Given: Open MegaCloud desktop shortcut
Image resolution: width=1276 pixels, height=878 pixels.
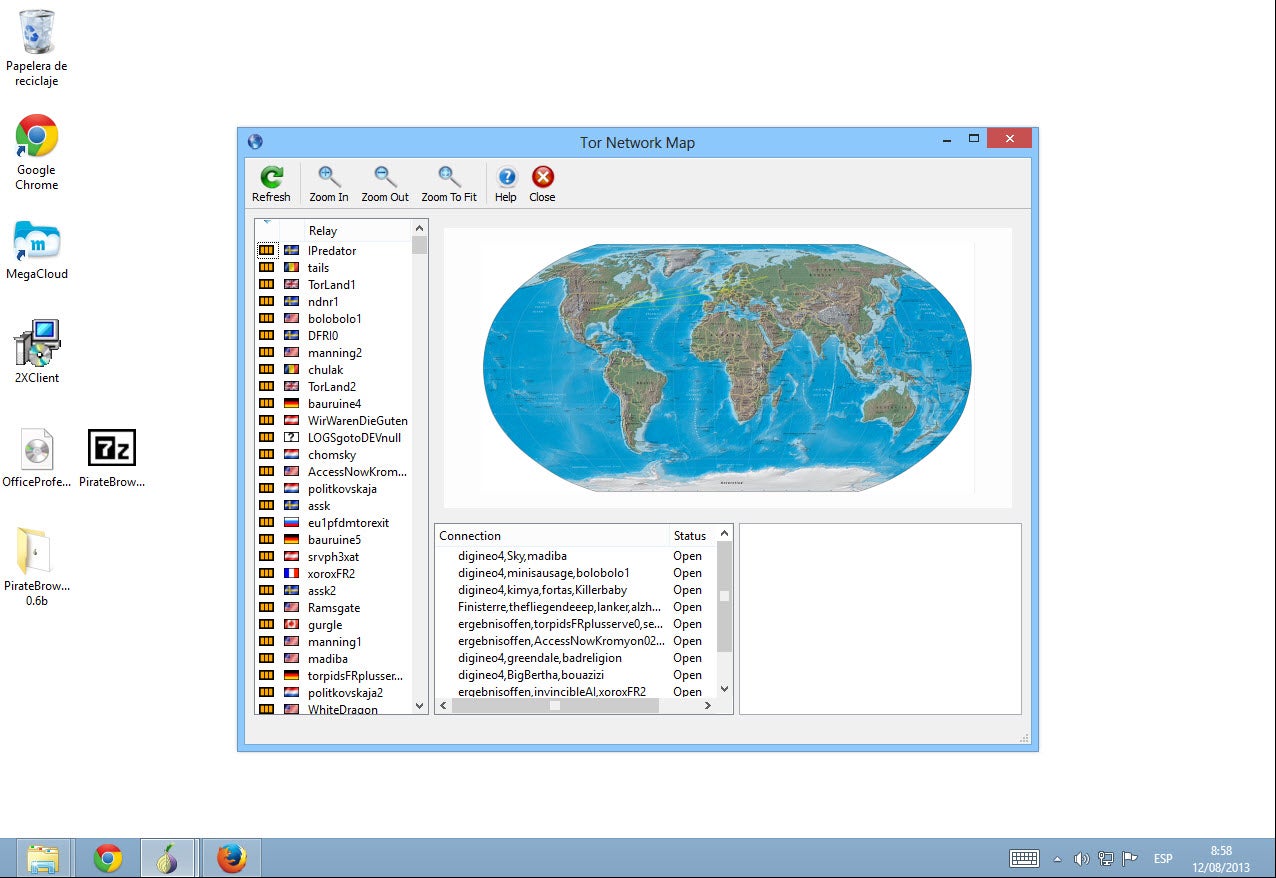Looking at the screenshot, I should (x=37, y=241).
